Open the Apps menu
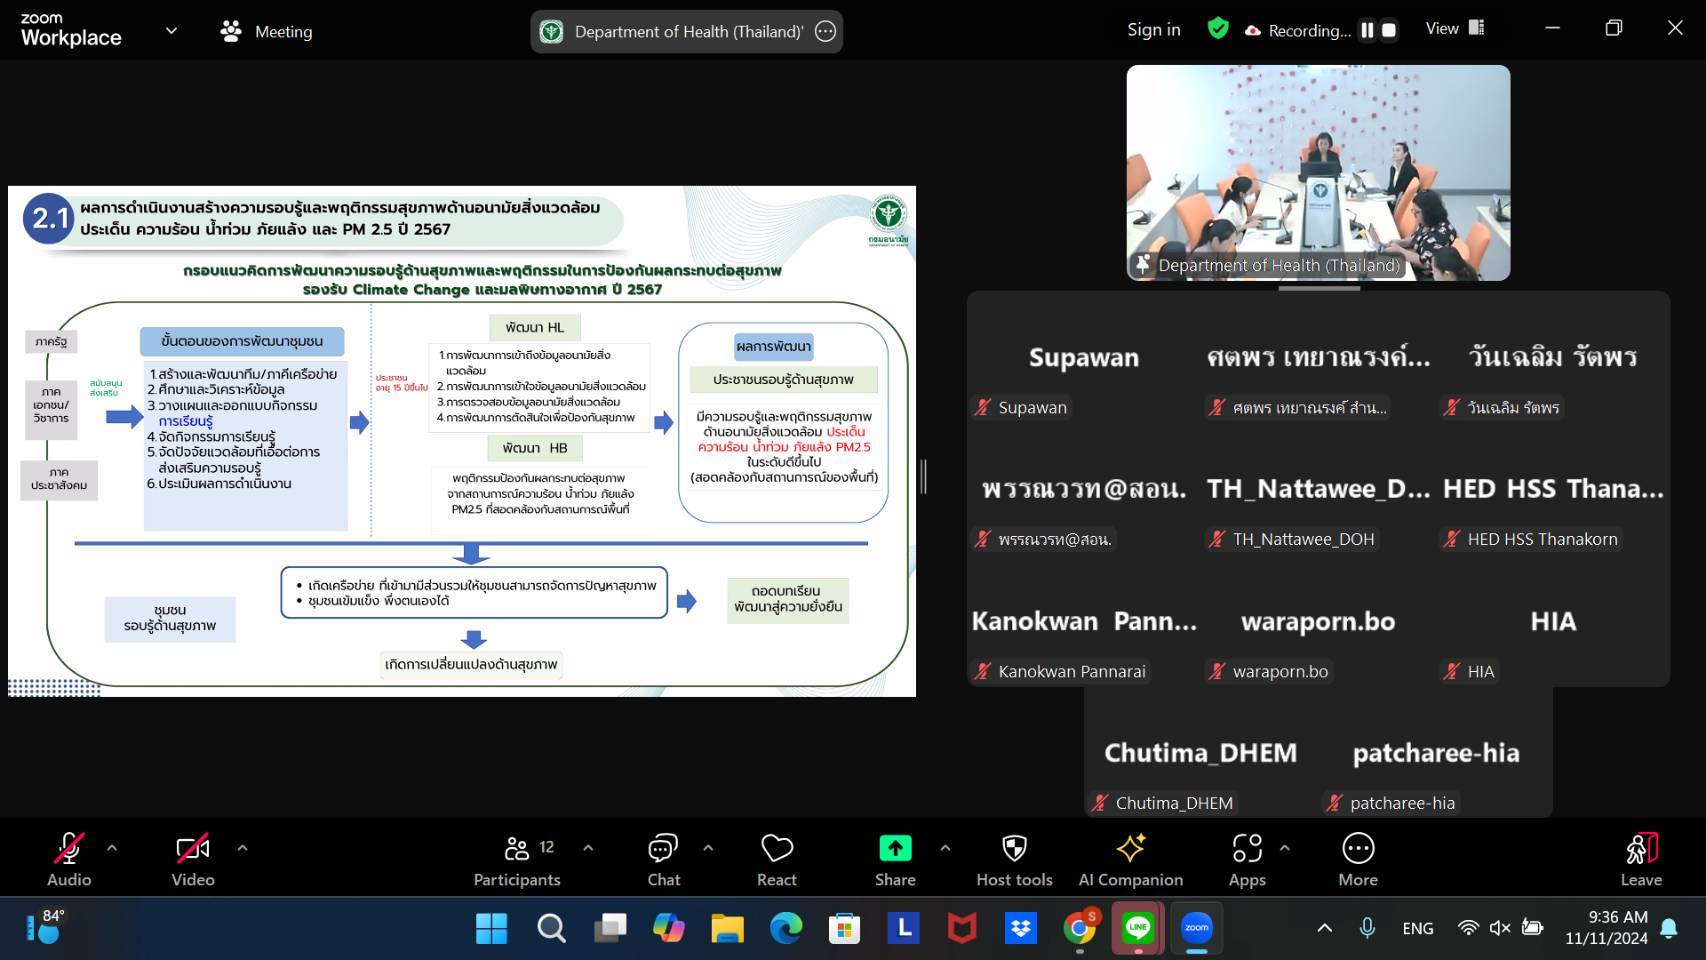 1246,860
